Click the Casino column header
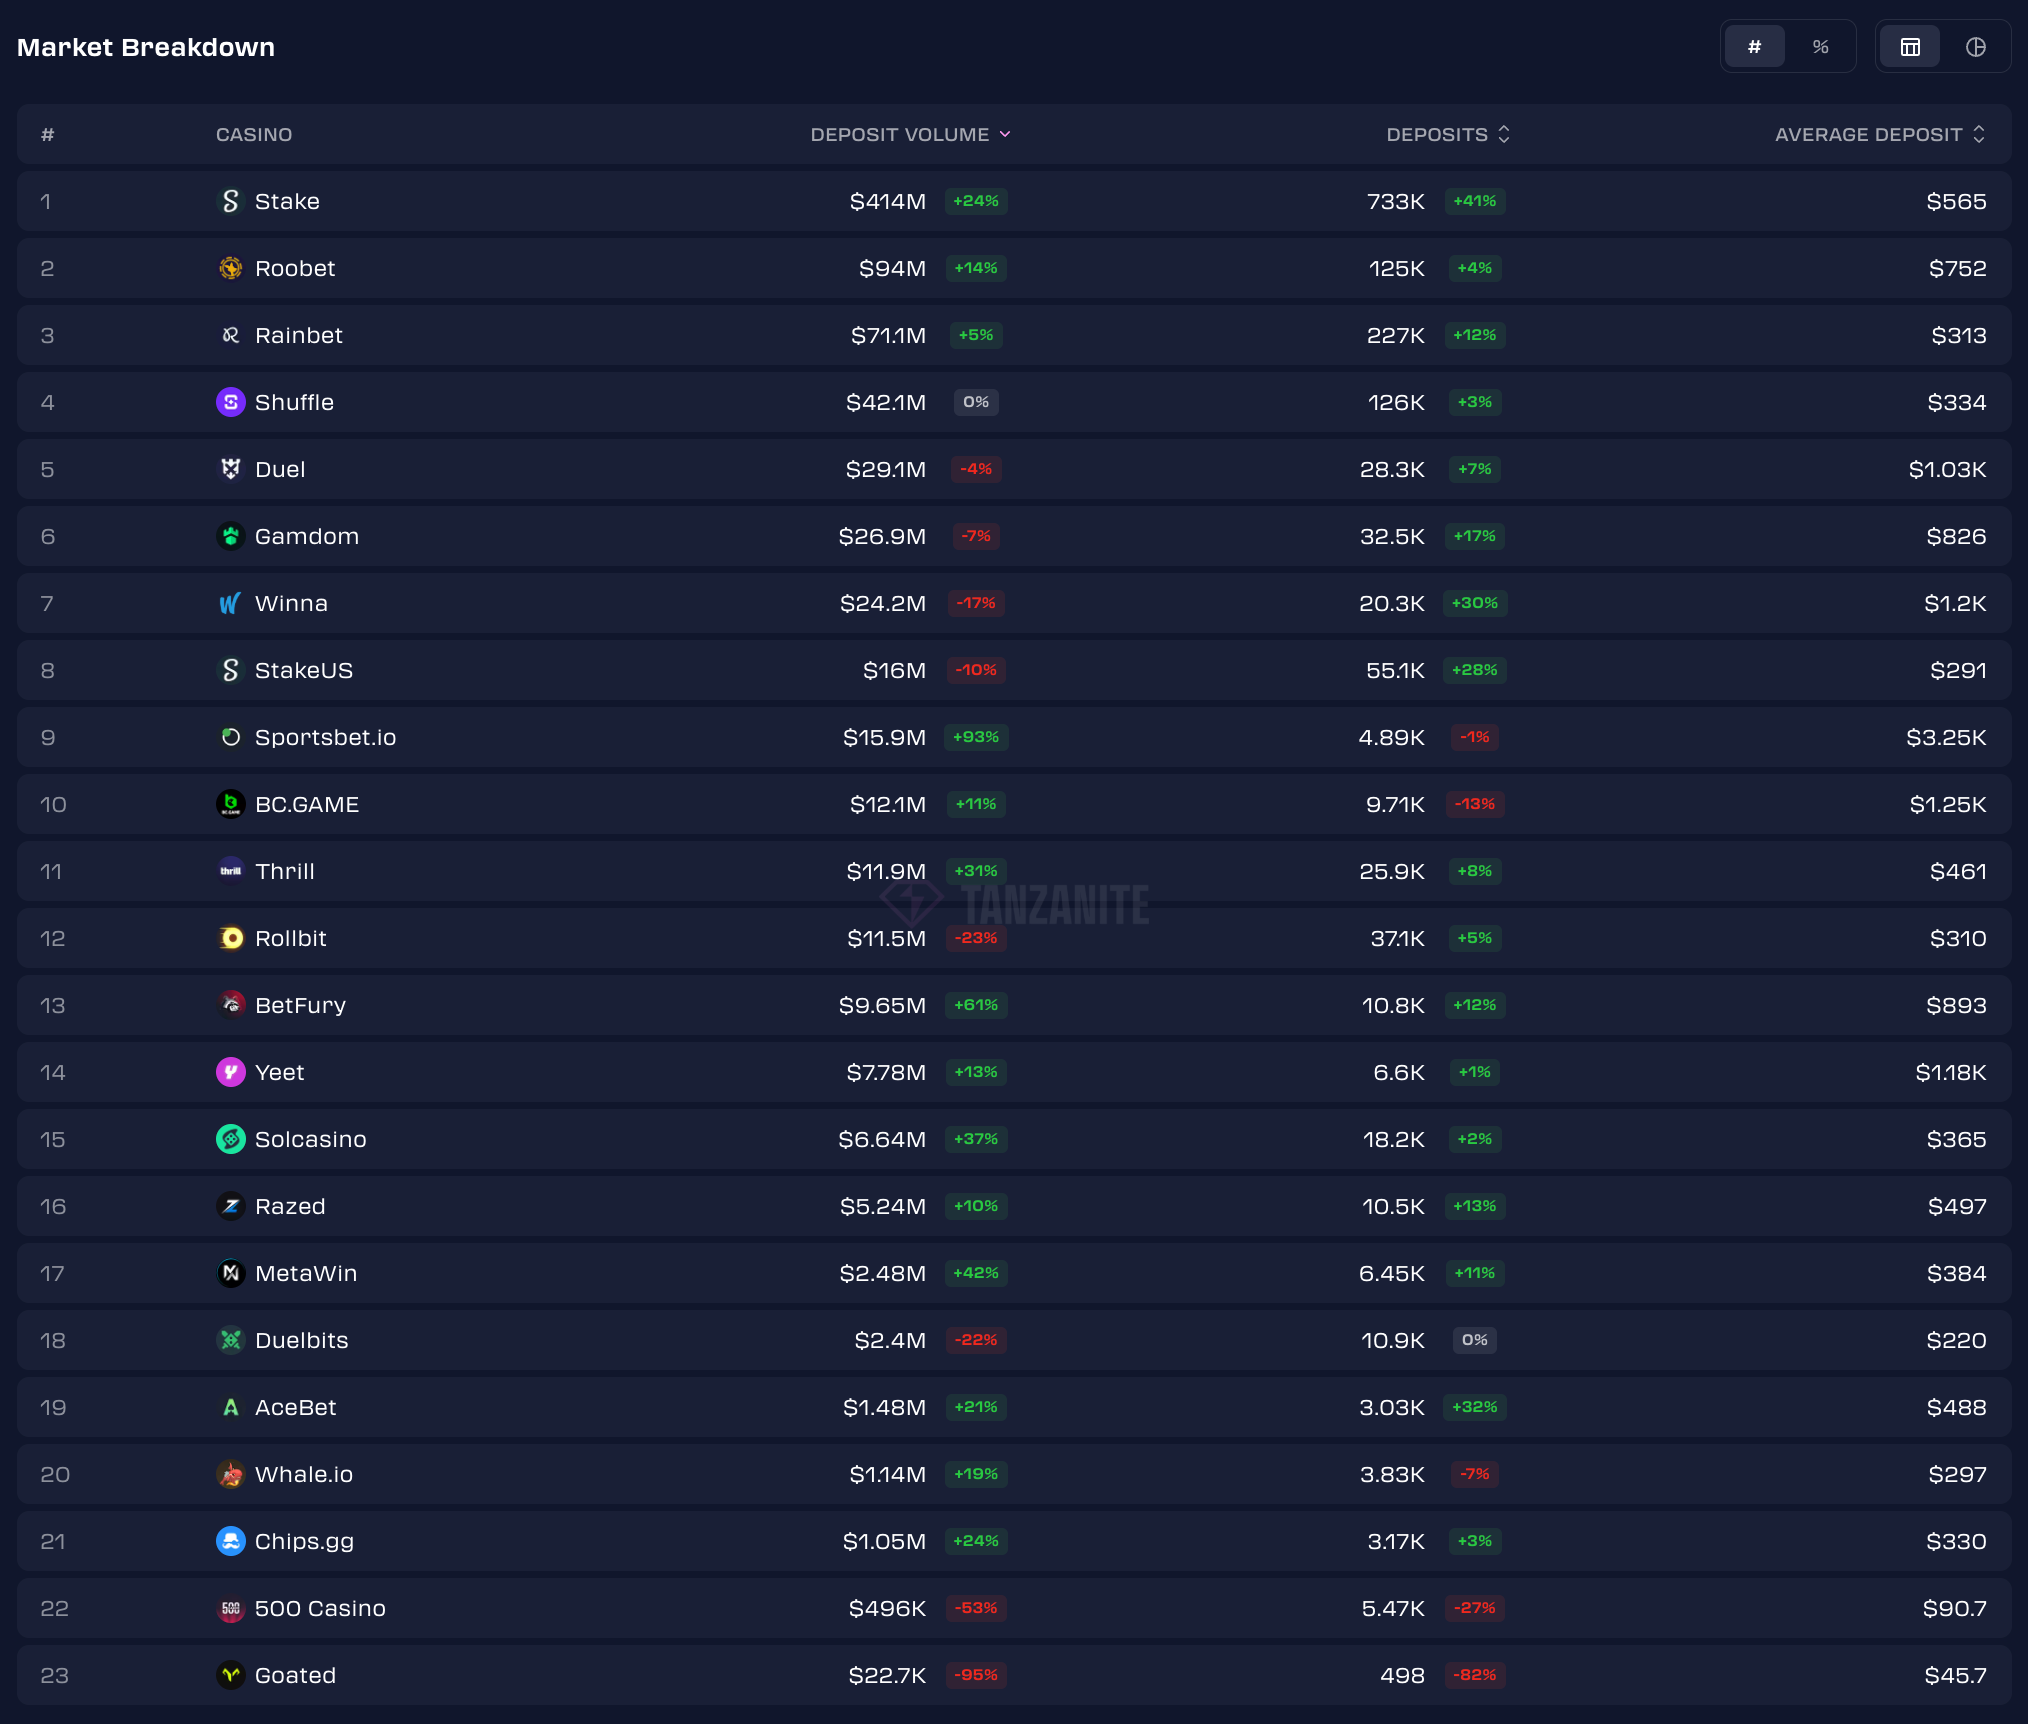Image resolution: width=2028 pixels, height=1724 pixels. pyautogui.click(x=254, y=134)
